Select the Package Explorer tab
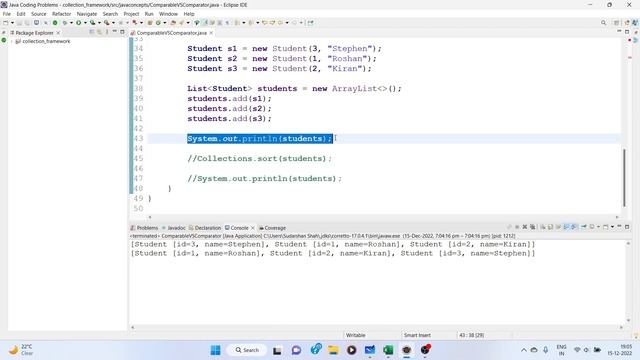Screen dimensions: 640x360 pos(34,33)
